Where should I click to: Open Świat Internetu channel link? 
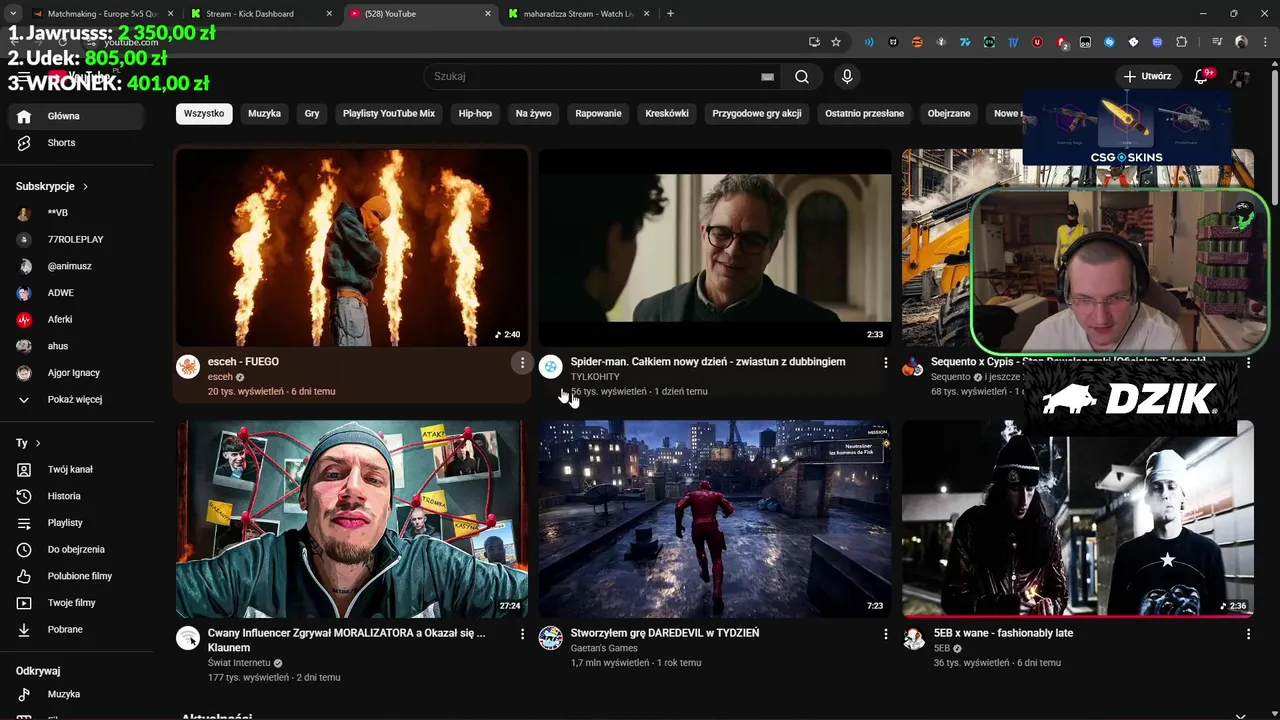239,663
